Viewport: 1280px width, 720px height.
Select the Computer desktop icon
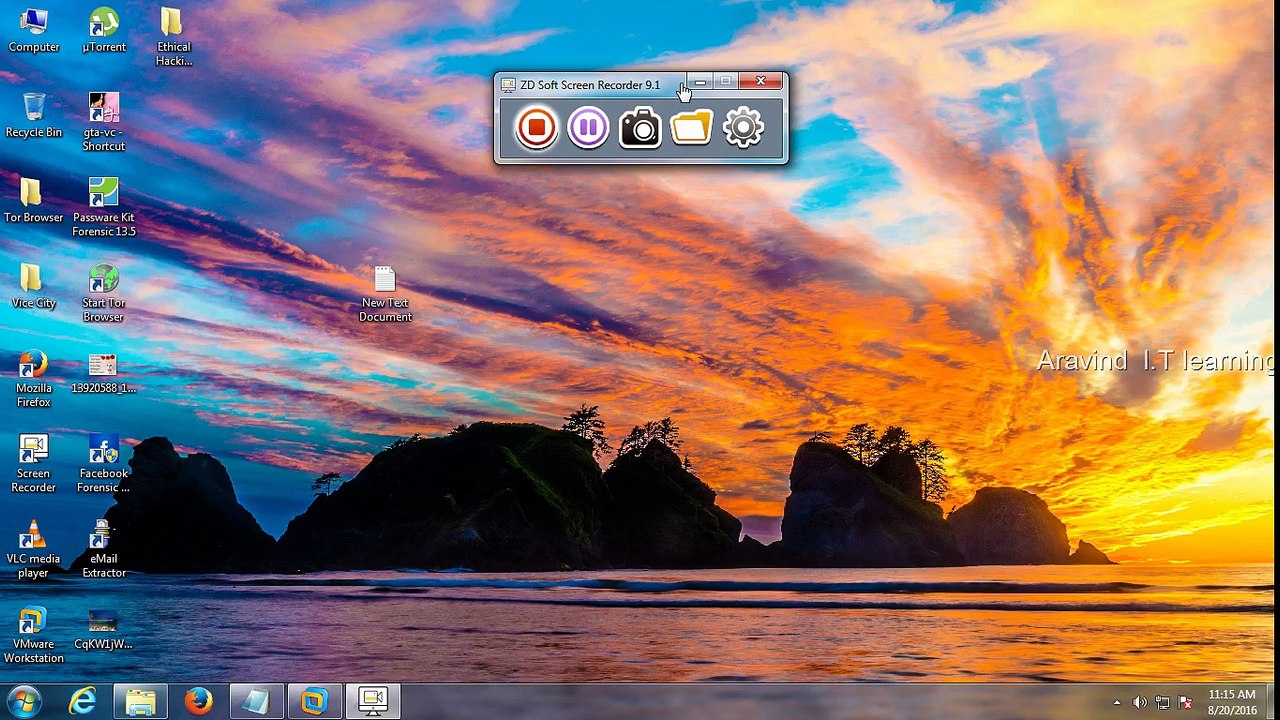click(x=34, y=30)
